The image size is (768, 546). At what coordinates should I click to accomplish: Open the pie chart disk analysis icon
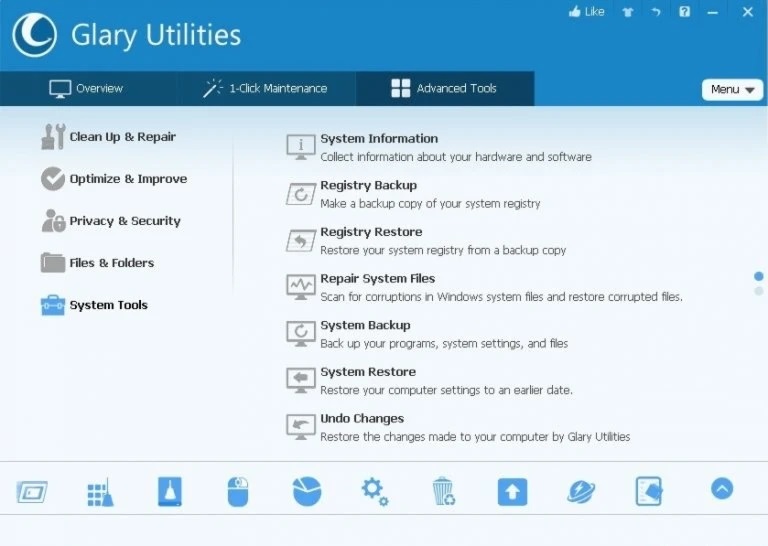point(306,491)
